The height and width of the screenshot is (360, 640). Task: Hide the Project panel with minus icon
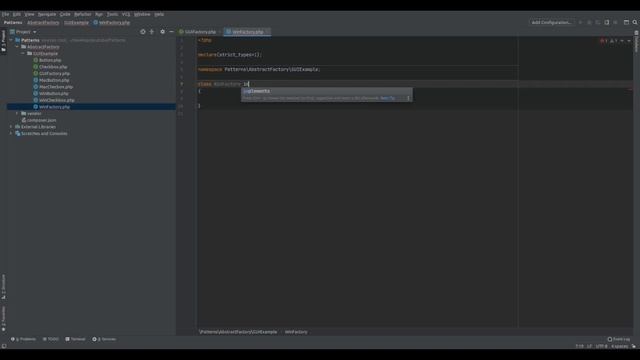[x=171, y=32]
